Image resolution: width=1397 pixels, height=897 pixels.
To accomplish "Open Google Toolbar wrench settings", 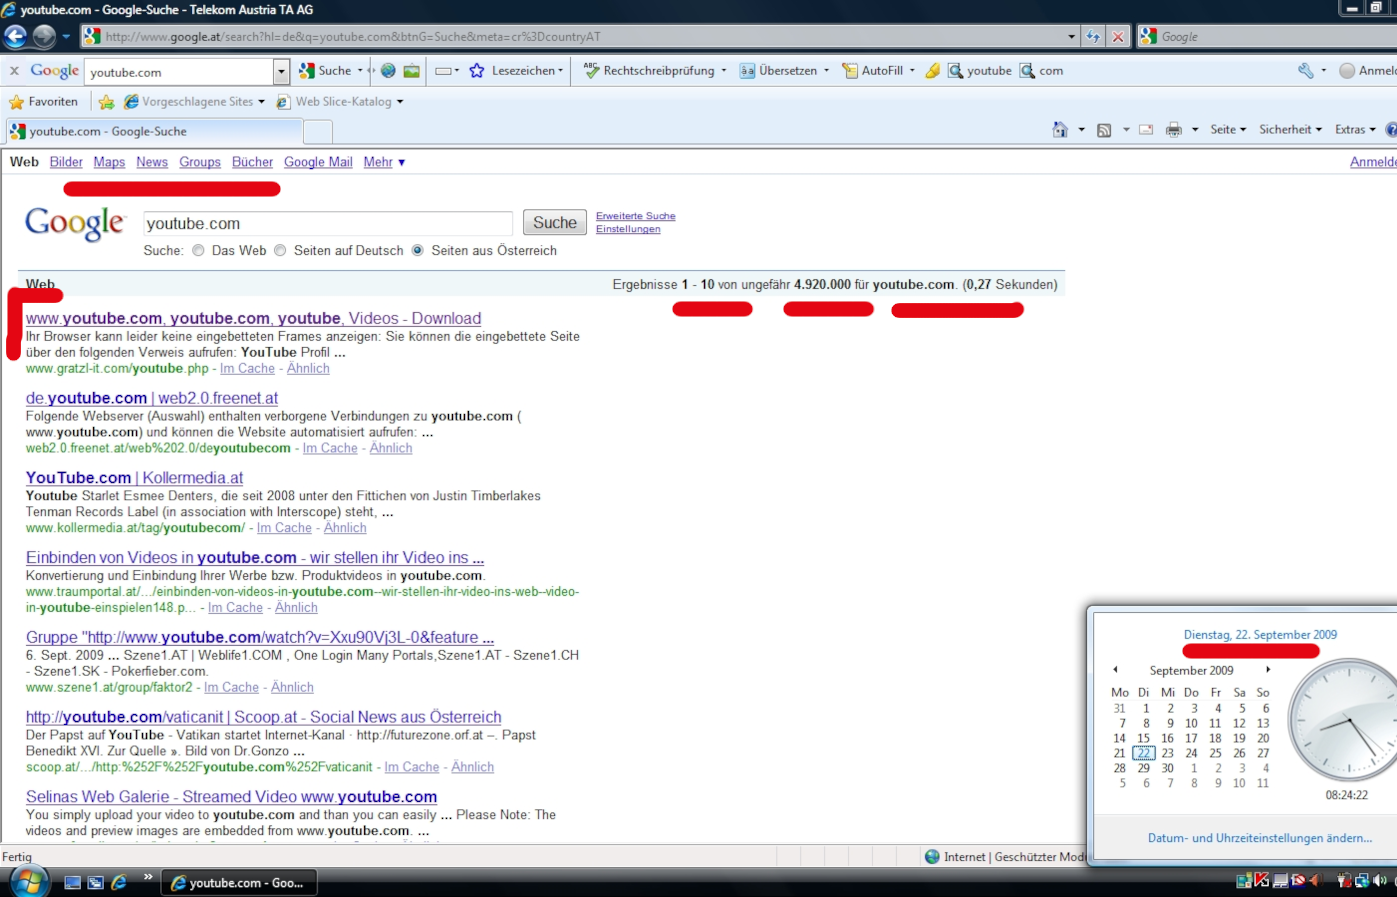I will click(1306, 71).
